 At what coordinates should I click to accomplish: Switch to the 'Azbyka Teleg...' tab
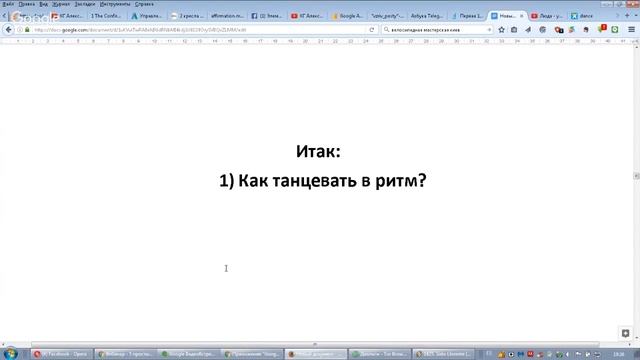(427, 16)
